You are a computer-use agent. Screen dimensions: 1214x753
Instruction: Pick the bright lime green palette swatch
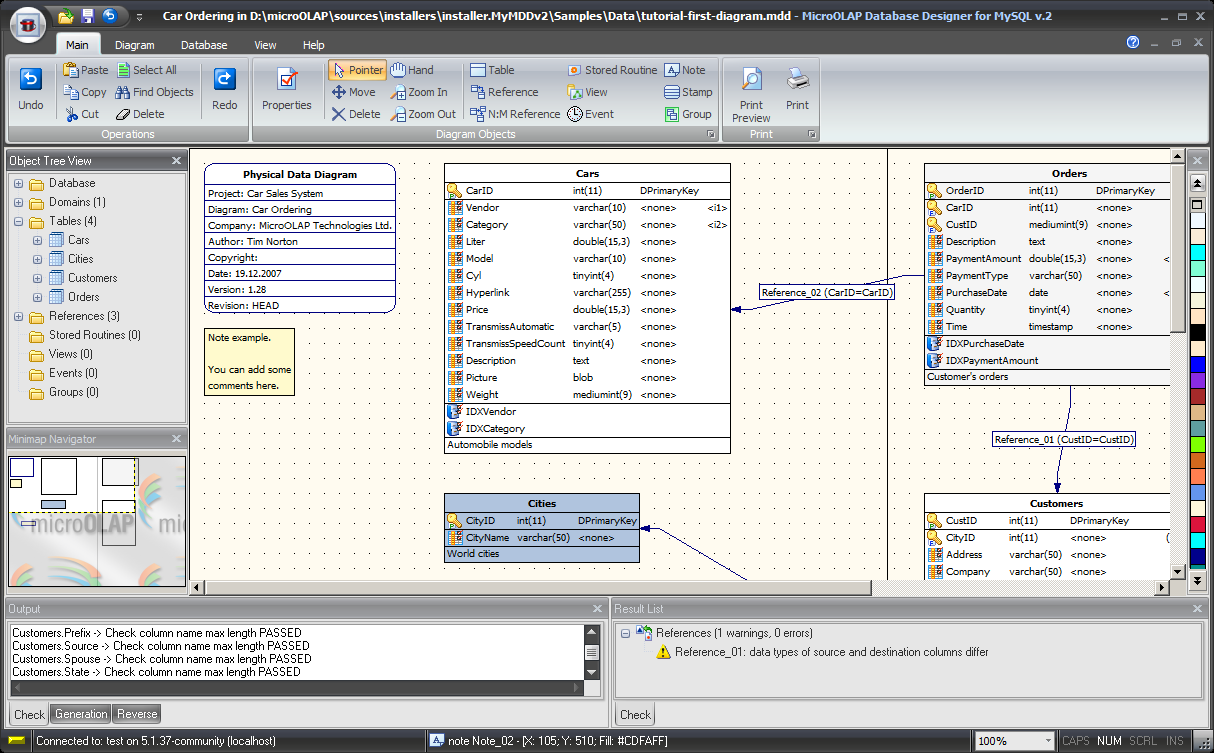(x=1197, y=445)
